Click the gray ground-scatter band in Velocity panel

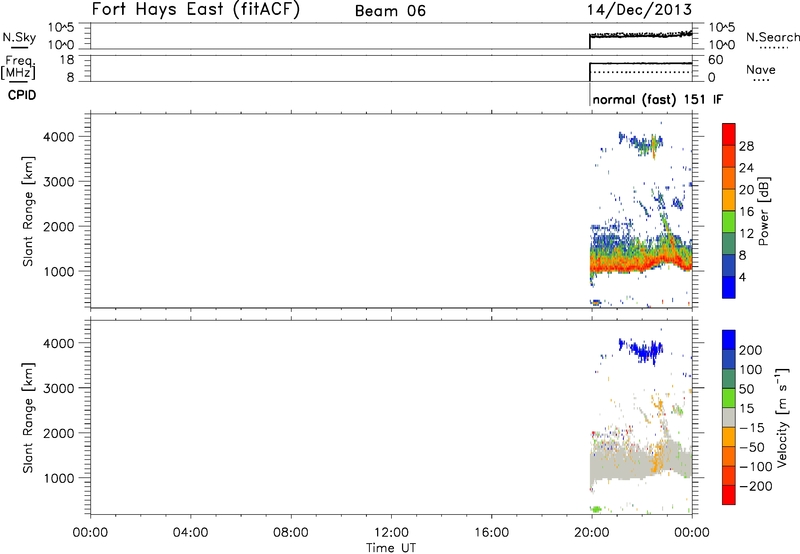click(640, 459)
